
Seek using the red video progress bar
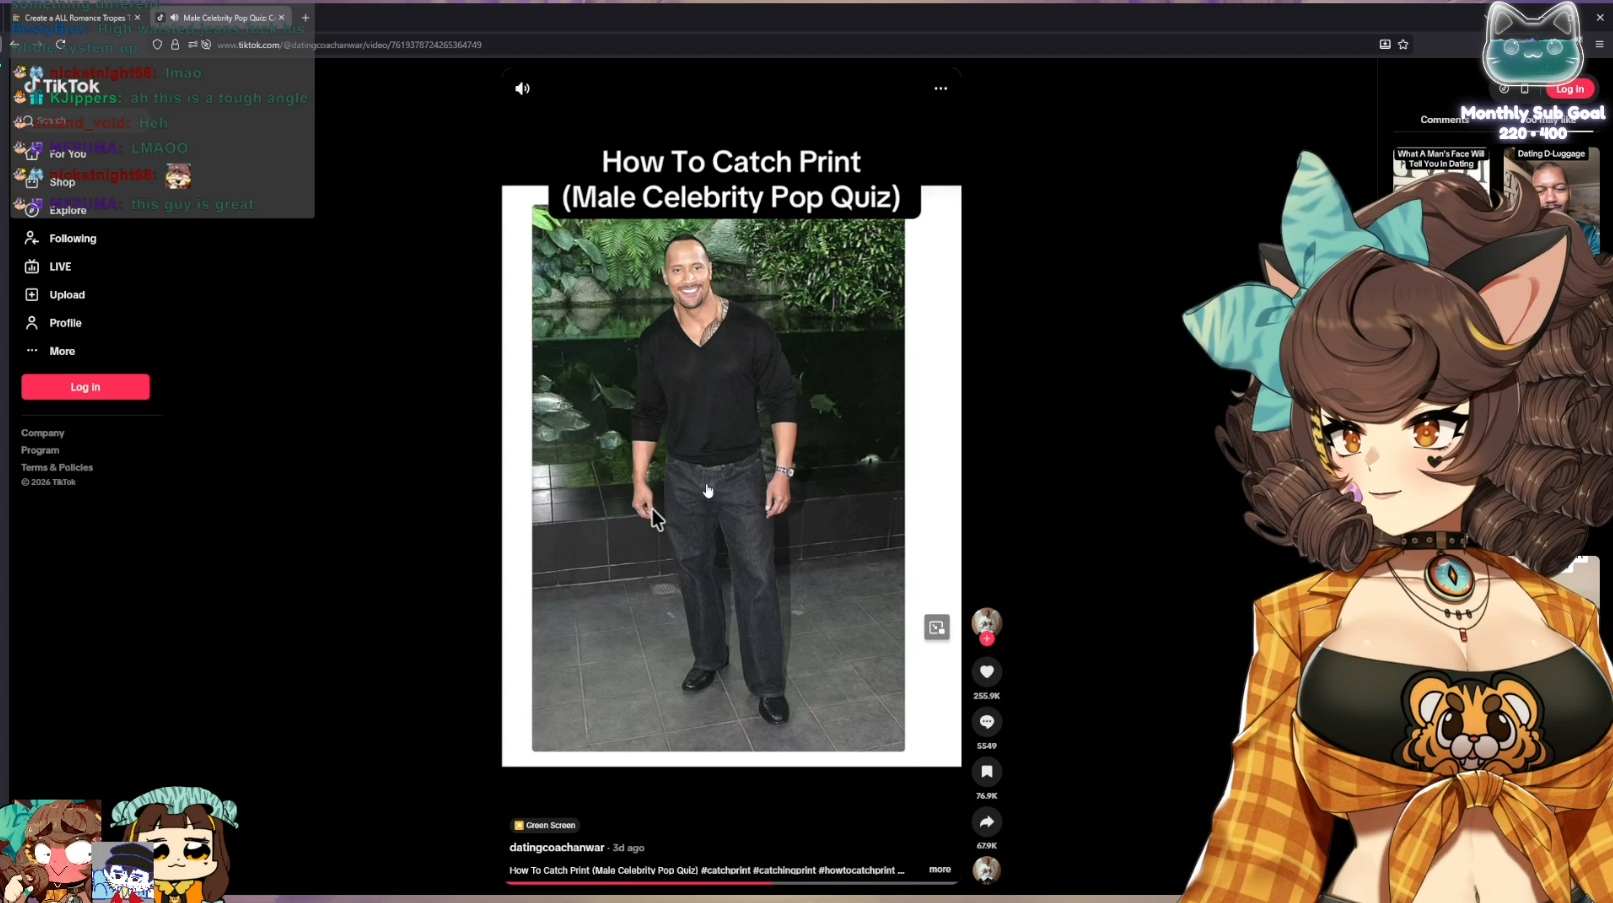click(731, 883)
